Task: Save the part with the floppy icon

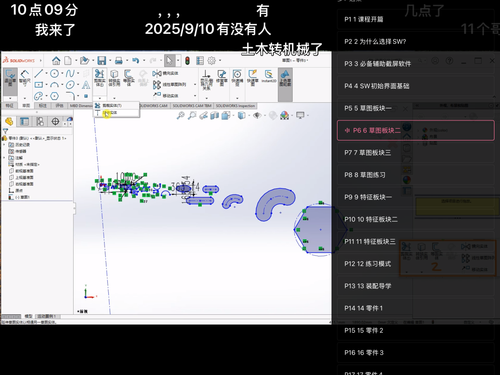Action: click(x=101, y=61)
